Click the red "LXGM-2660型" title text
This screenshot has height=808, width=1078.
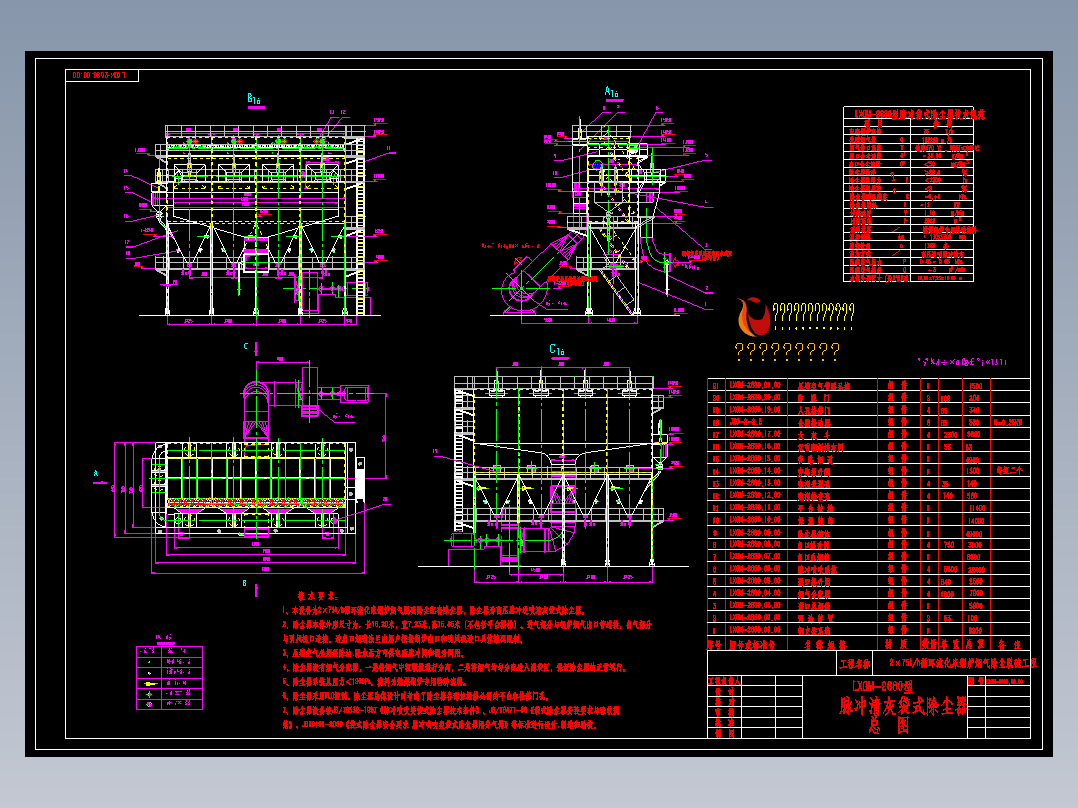(x=882, y=686)
